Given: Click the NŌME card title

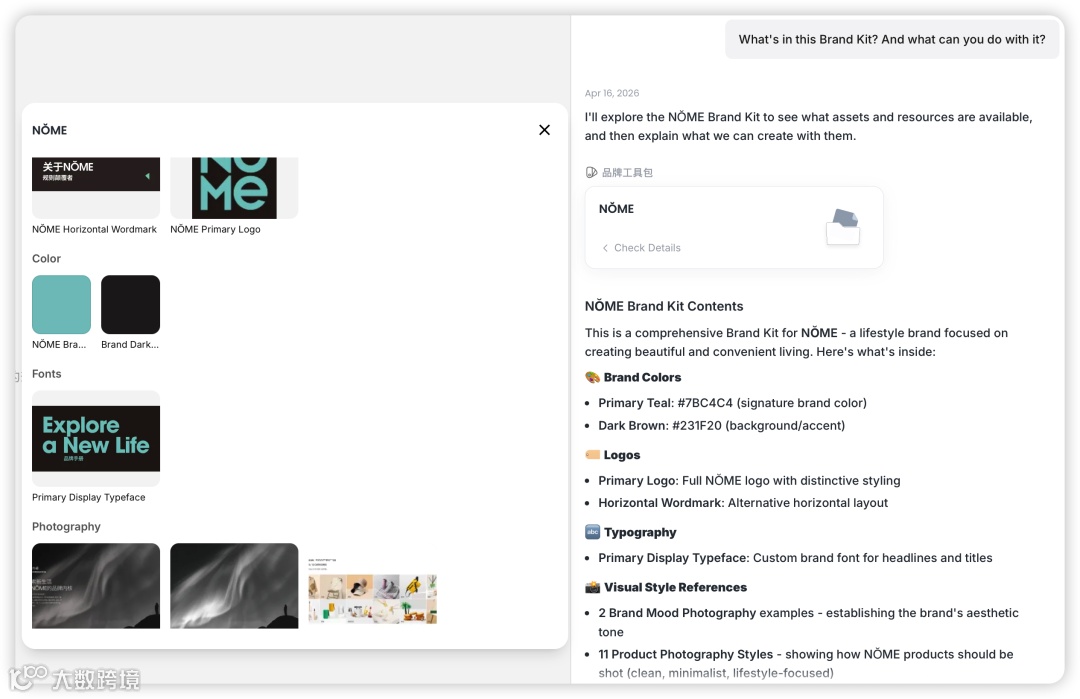Looking at the screenshot, I should tap(616, 209).
